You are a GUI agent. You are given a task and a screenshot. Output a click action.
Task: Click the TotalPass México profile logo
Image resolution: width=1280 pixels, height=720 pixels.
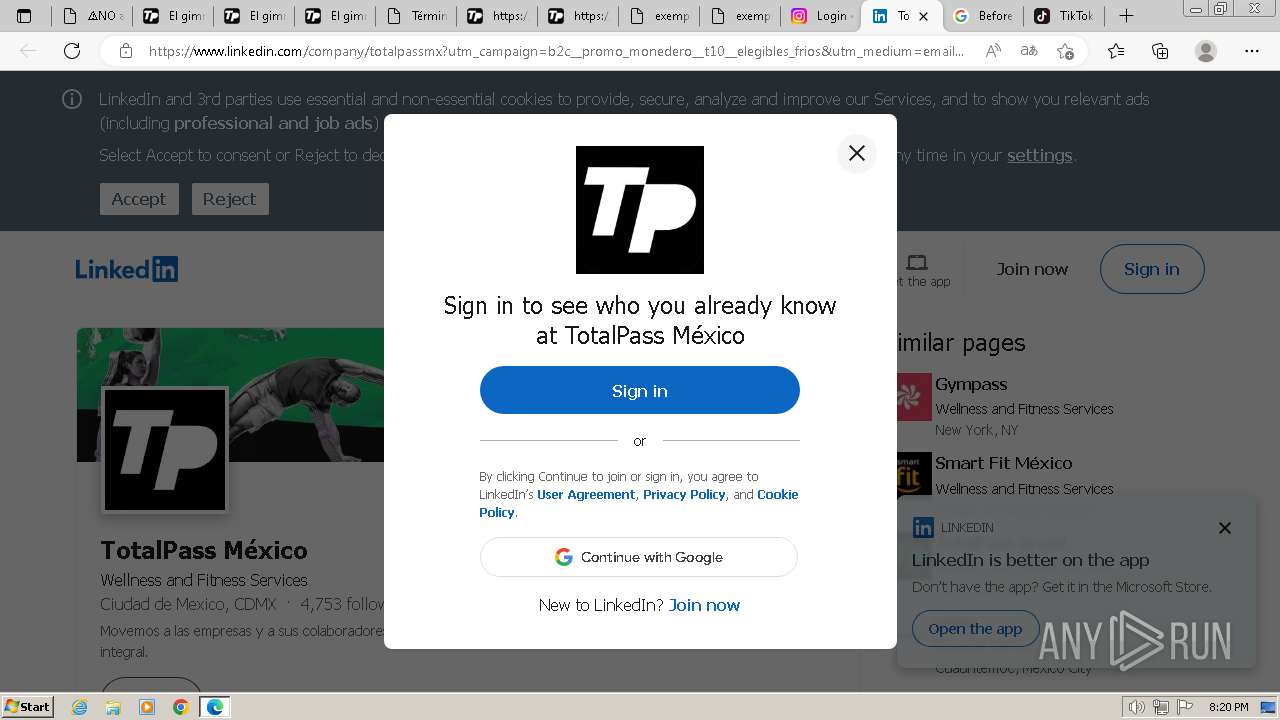click(165, 449)
